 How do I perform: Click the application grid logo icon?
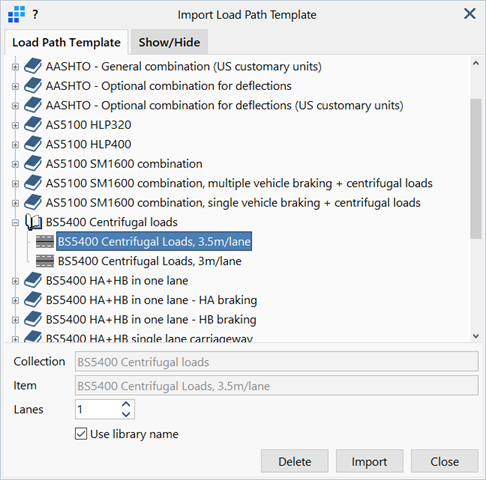(x=16, y=14)
